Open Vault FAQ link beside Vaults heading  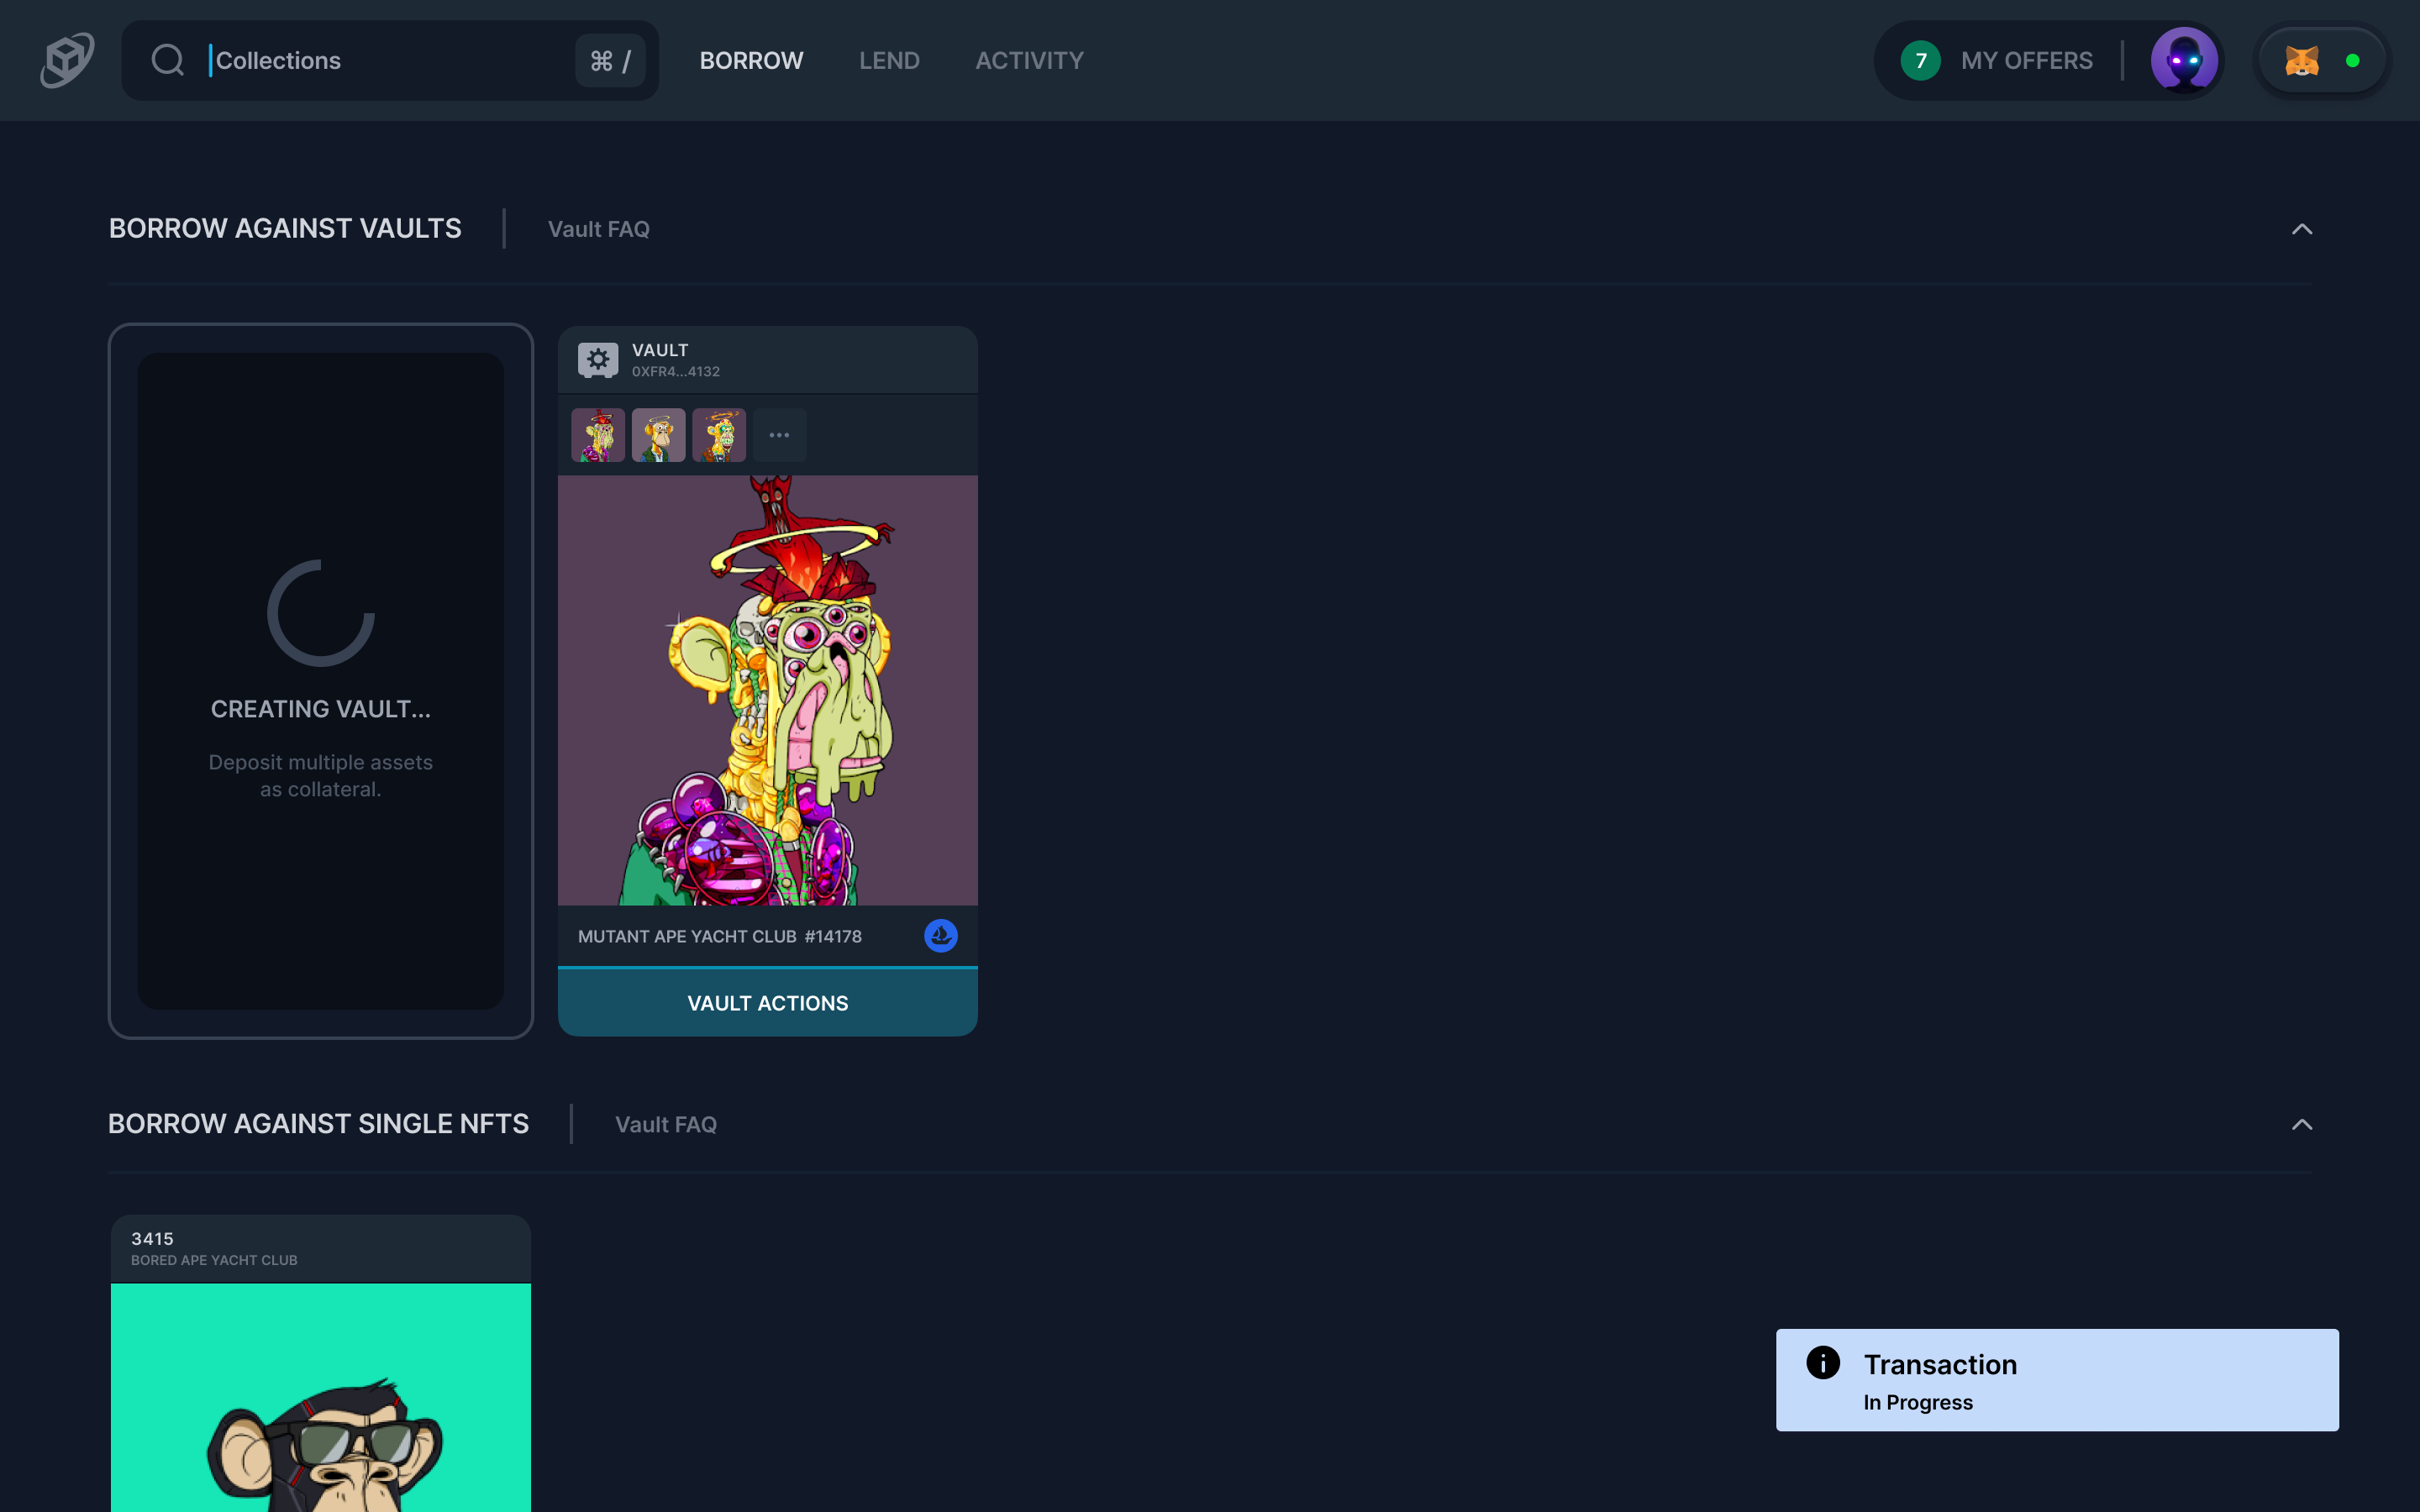598,229
